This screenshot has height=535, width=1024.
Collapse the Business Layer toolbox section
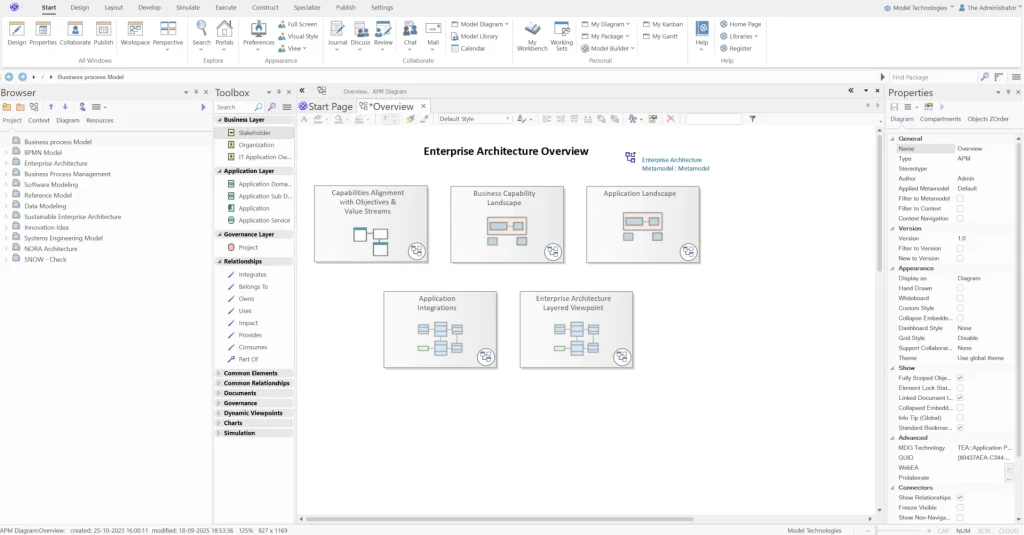[219, 120]
